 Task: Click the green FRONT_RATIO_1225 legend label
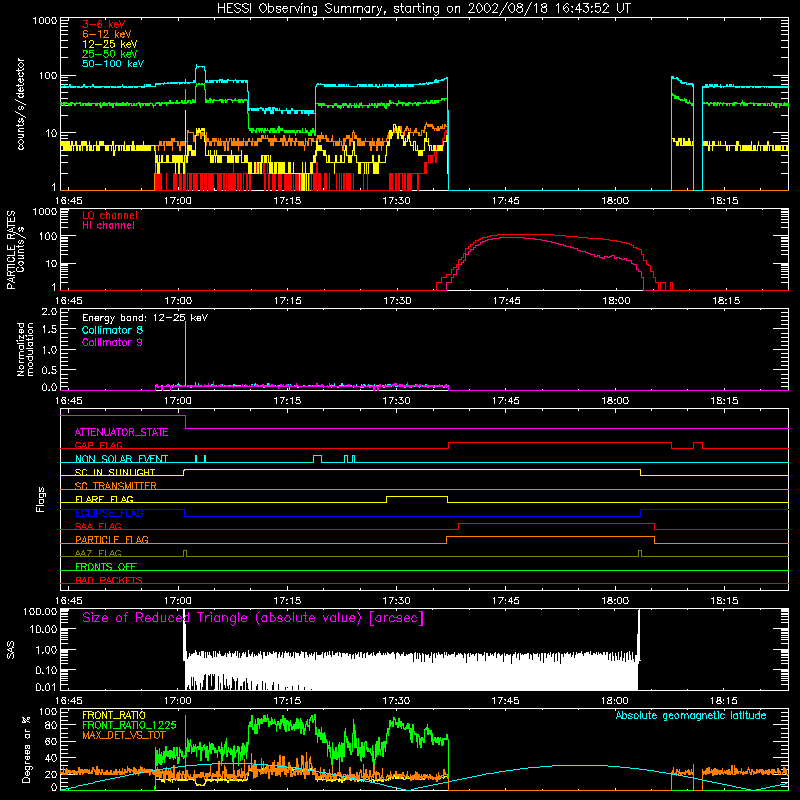click(x=129, y=725)
